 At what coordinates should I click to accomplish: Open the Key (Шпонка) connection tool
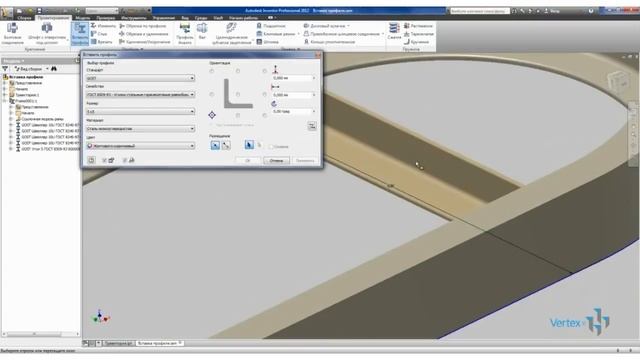click(268, 42)
